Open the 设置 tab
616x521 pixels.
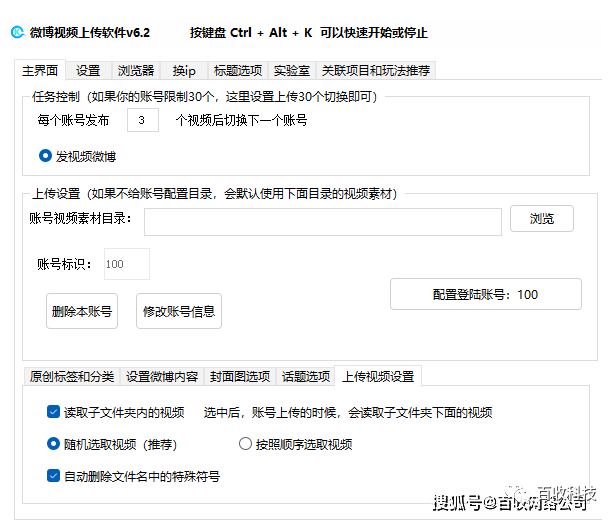[88, 71]
